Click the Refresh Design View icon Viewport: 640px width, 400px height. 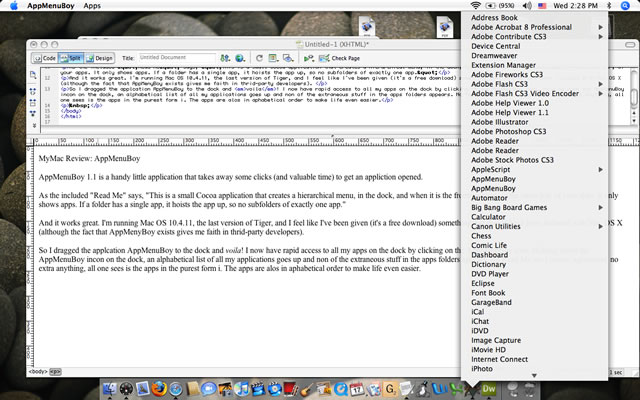[x=259, y=58]
